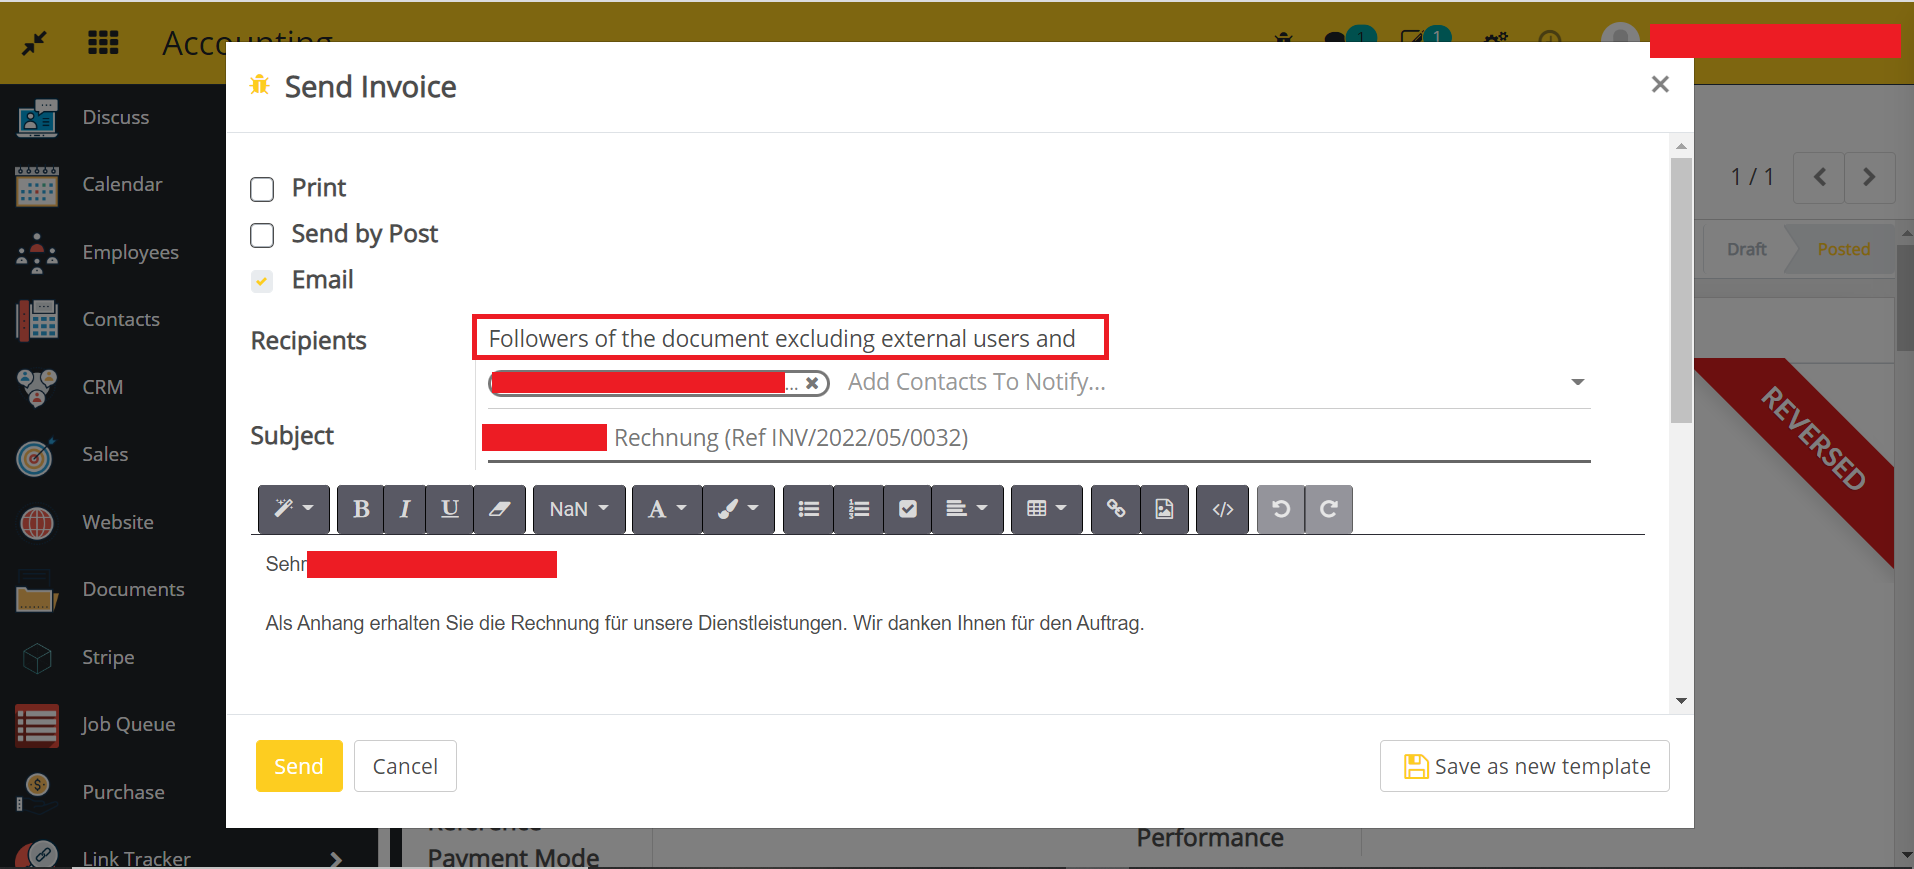Click the collapse fullscreen arrows icon
The height and width of the screenshot is (869, 1914).
[x=35, y=43]
